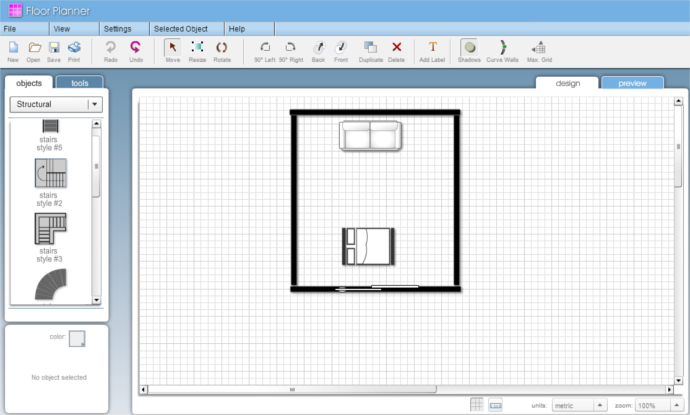Open the File menu
The width and height of the screenshot is (690, 415).
(x=25, y=29)
